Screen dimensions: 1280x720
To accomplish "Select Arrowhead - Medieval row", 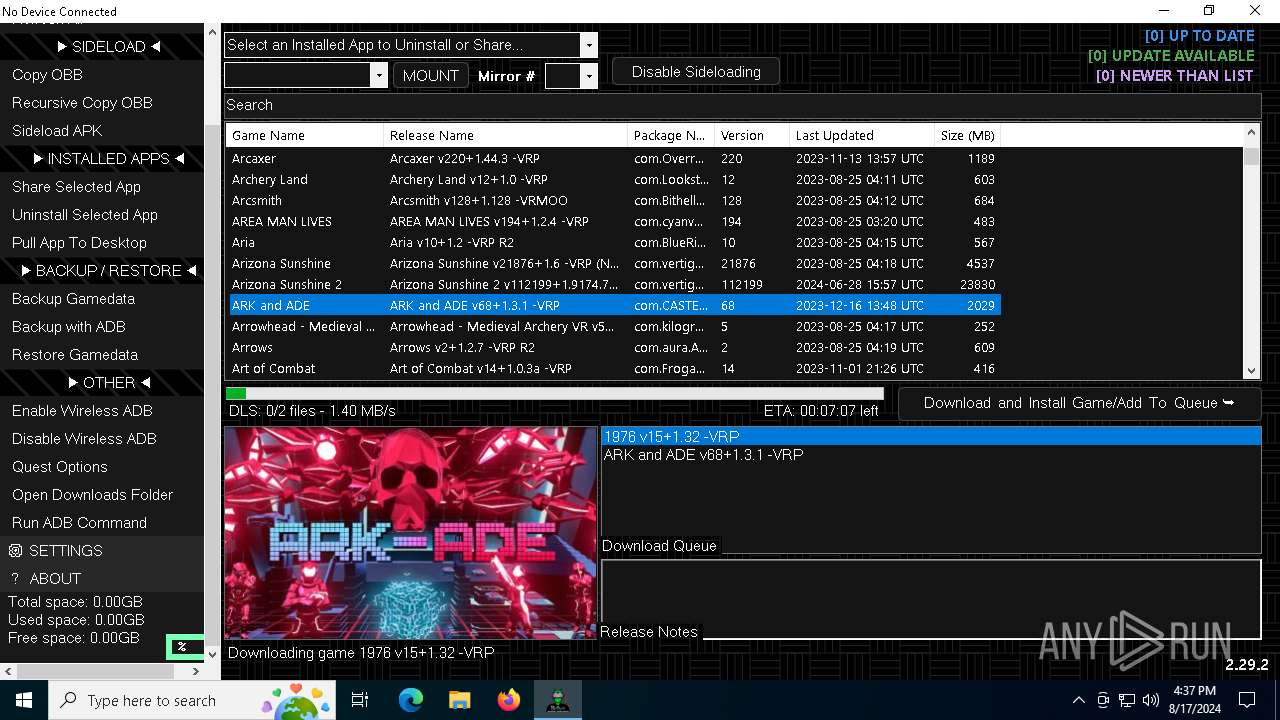I will (x=614, y=326).
